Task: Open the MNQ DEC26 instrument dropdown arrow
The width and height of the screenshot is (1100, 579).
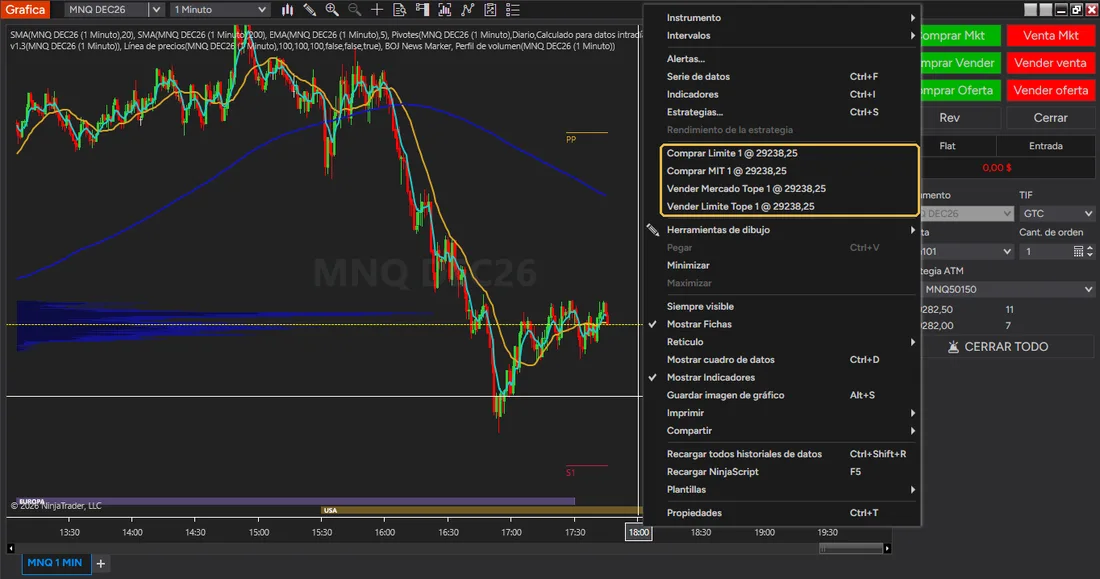Action: (x=156, y=10)
